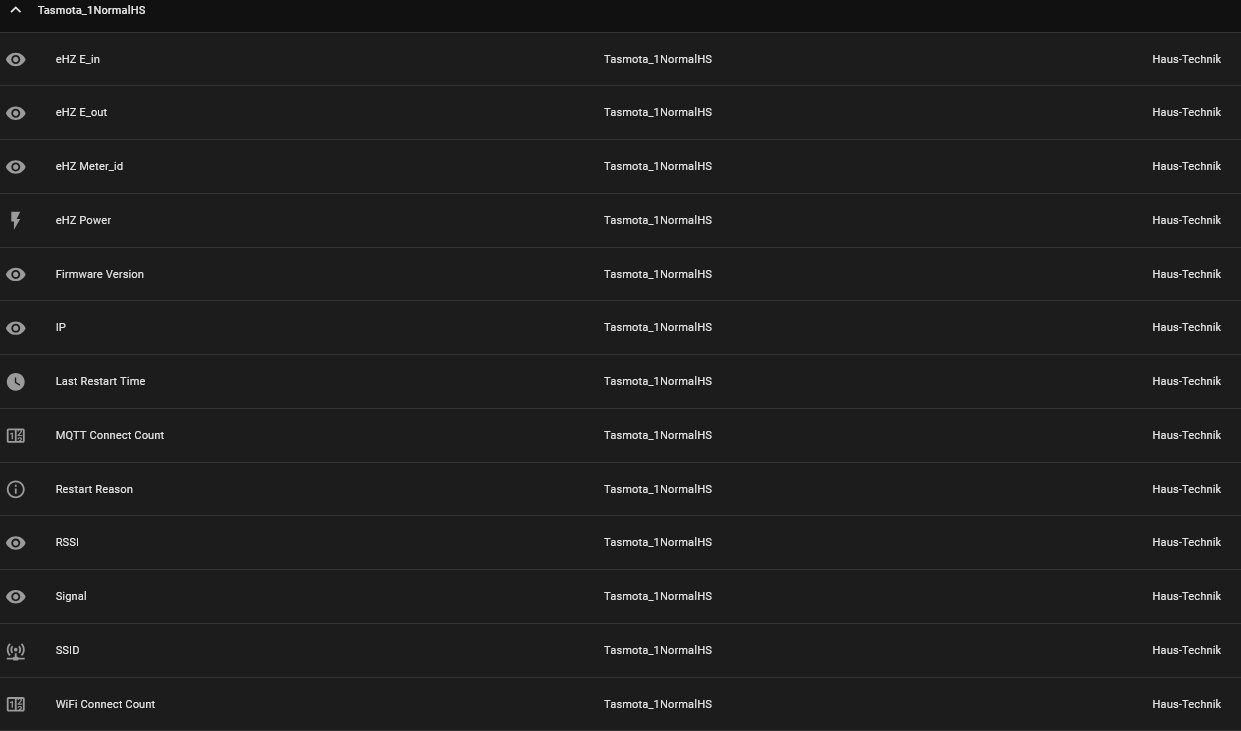This screenshot has height=731, width=1241.
Task: Click Haus-Technik area in the SSID row
Action: pyautogui.click(x=1186, y=650)
